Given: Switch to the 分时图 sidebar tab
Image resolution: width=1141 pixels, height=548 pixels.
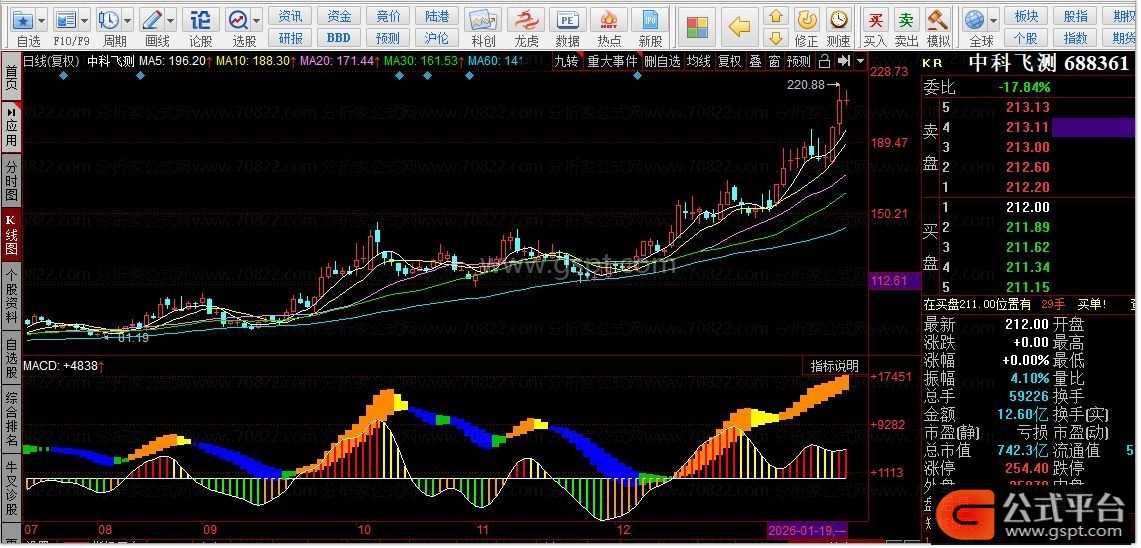Looking at the screenshot, I should [11, 182].
